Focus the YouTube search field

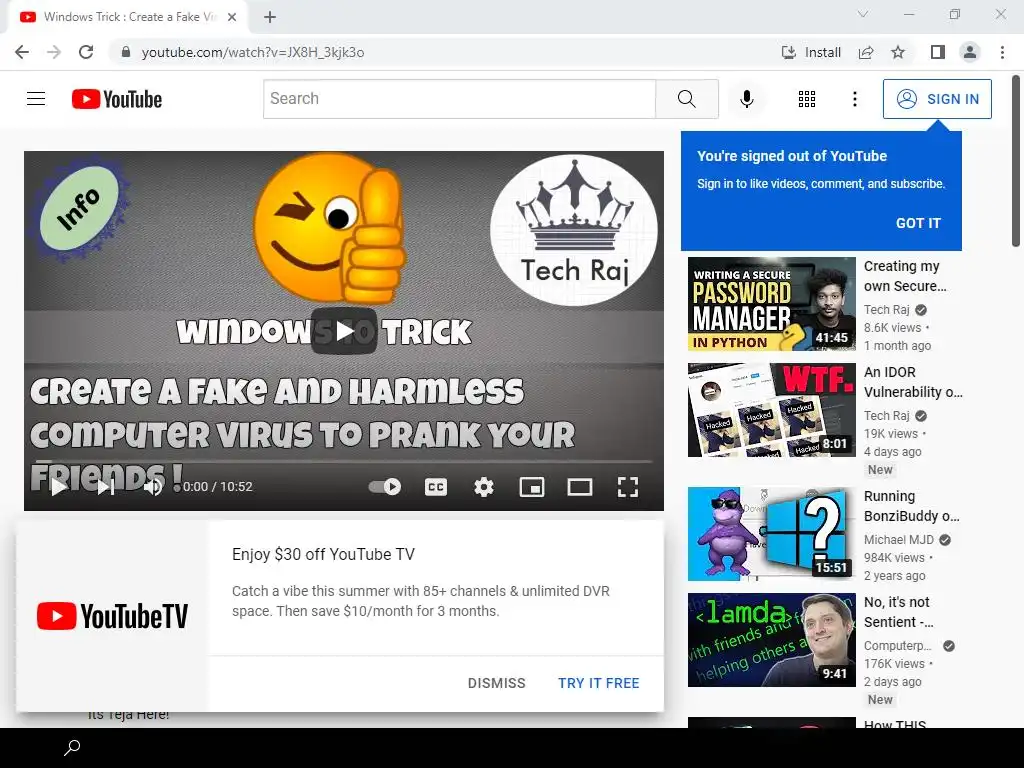pyautogui.click(x=459, y=99)
